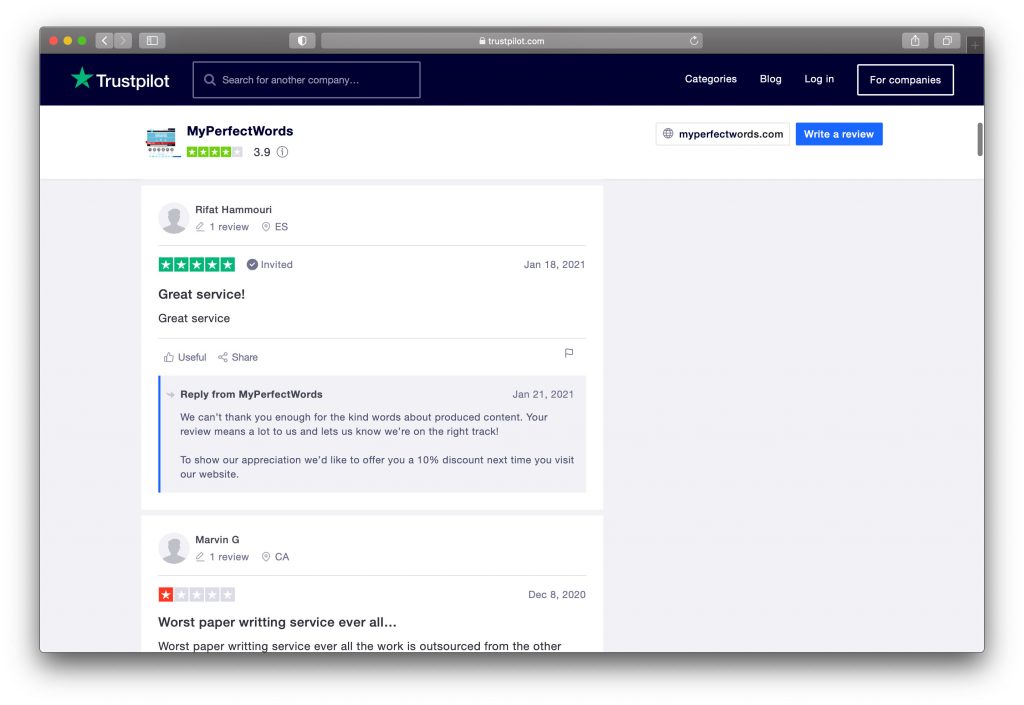The height and width of the screenshot is (705, 1024).
Task: Open 'Worst paper writting service ever all...' title
Action: pyautogui.click(x=277, y=622)
